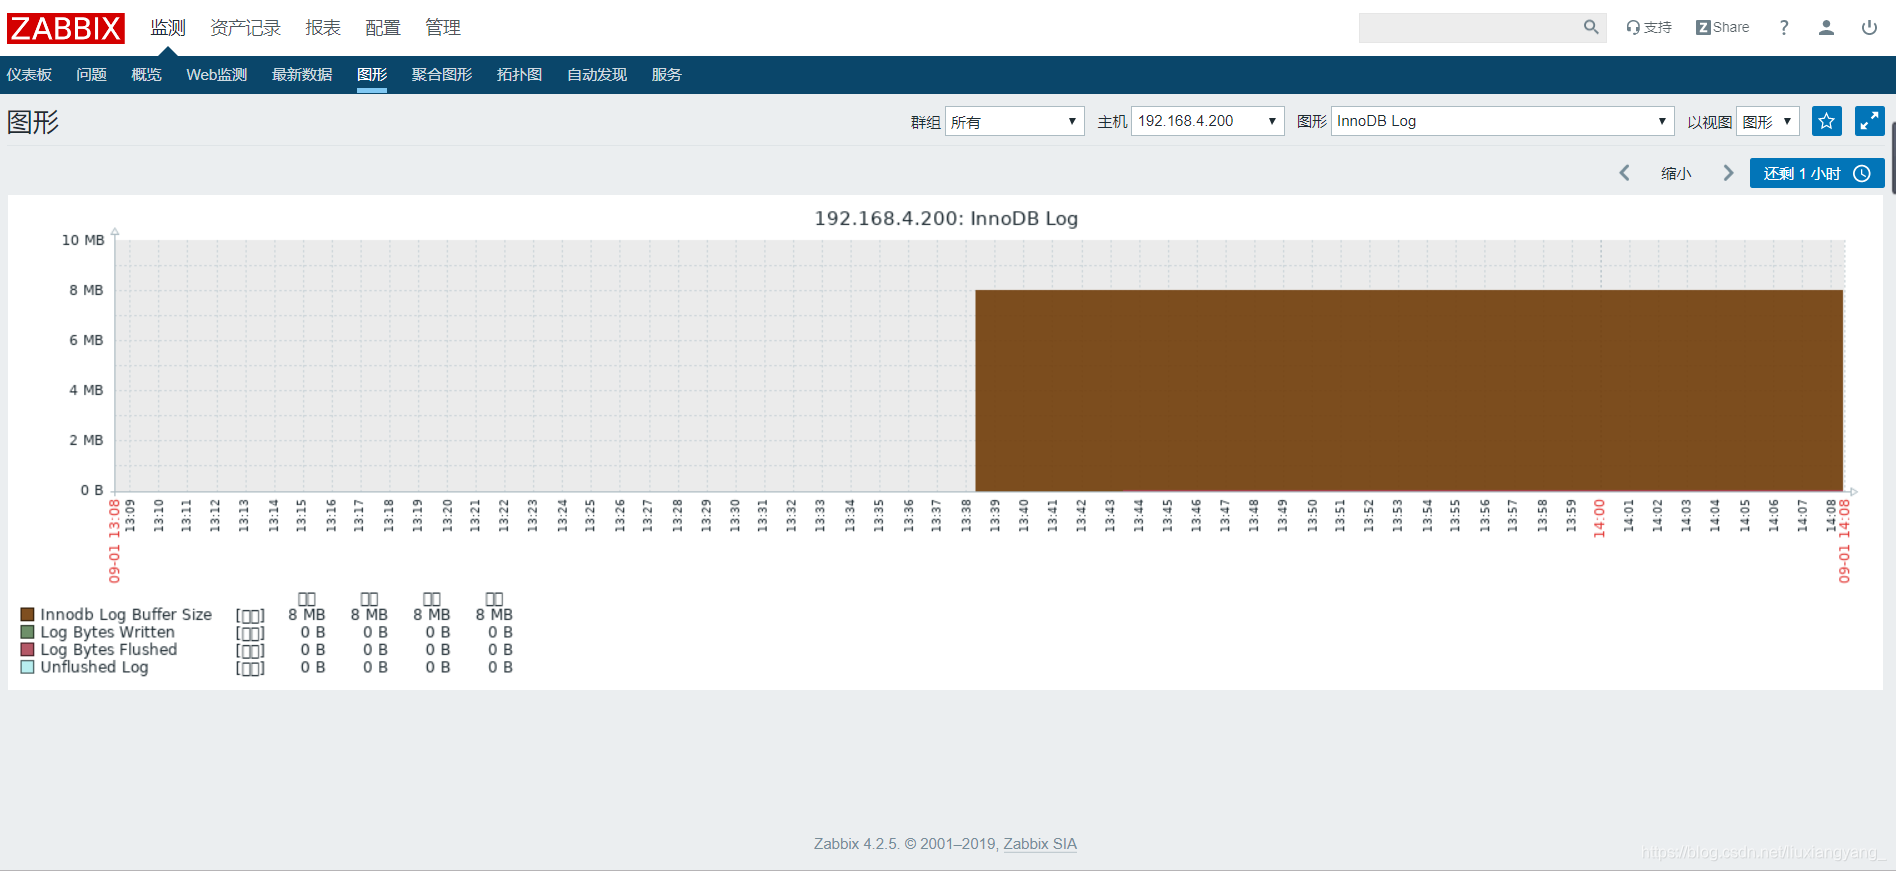Switch to 概览 submenu
Screen dimensions: 1896x871
pyautogui.click(x=146, y=75)
